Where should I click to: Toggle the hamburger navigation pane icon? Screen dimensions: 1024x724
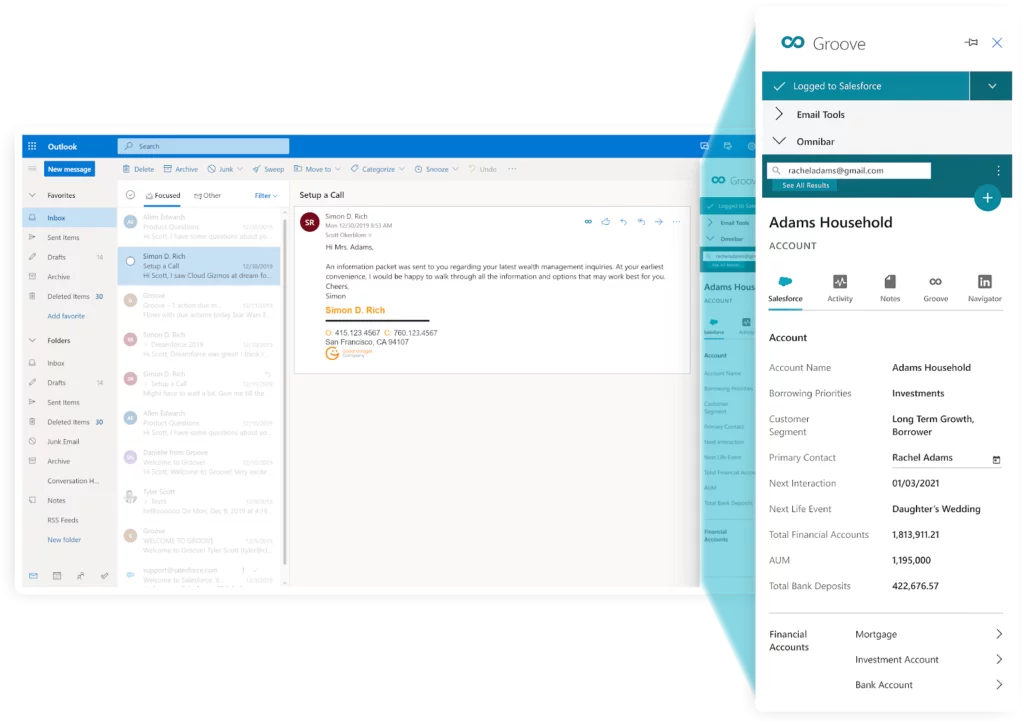(x=32, y=169)
